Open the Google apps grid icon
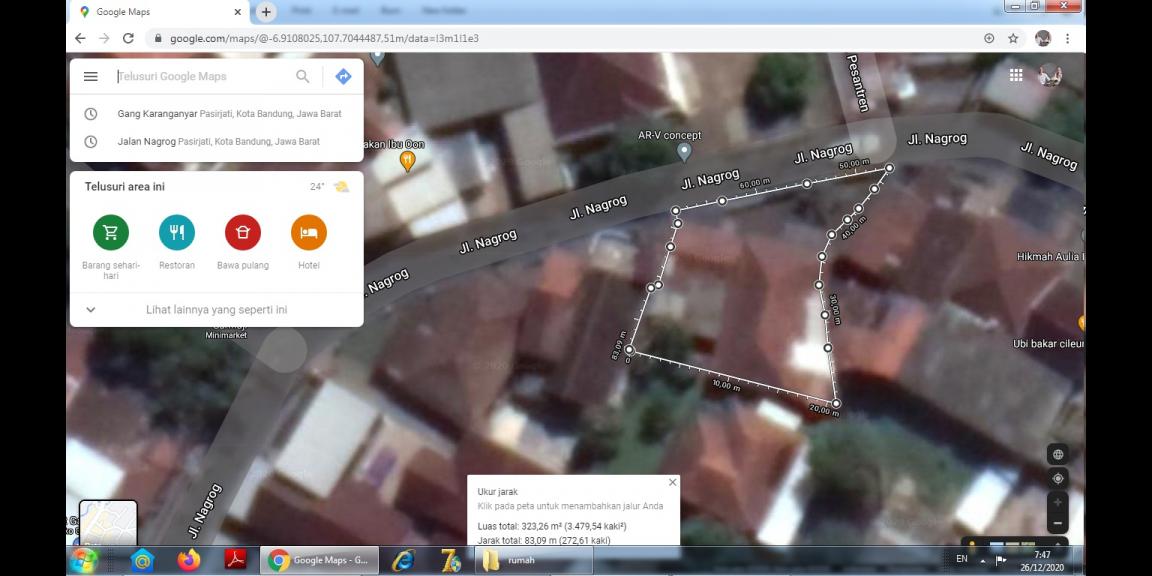The image size is (1152, 576). 1015,74
